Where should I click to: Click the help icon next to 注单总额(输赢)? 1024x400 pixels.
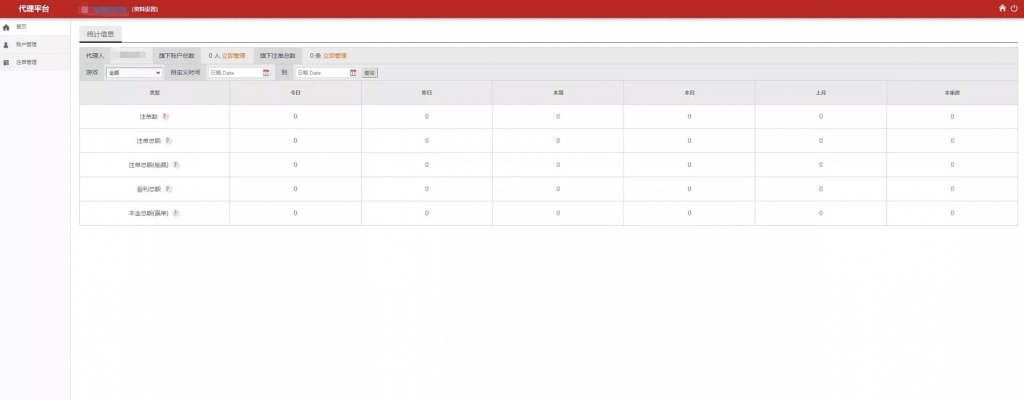coord(176,165)
